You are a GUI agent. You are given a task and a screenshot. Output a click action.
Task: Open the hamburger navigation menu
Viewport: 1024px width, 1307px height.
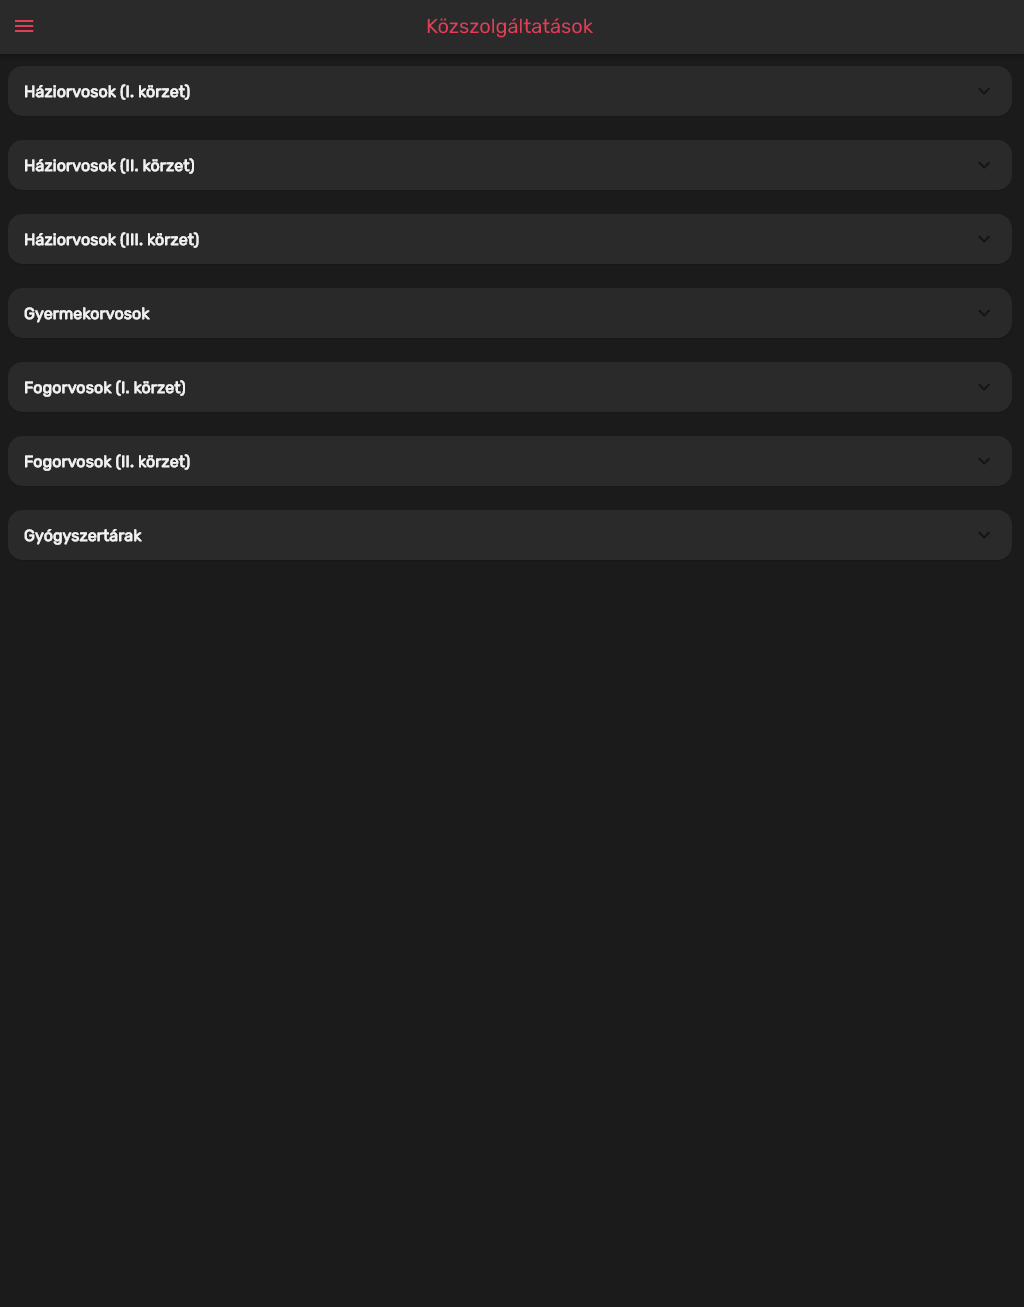(x=24, y=26)
